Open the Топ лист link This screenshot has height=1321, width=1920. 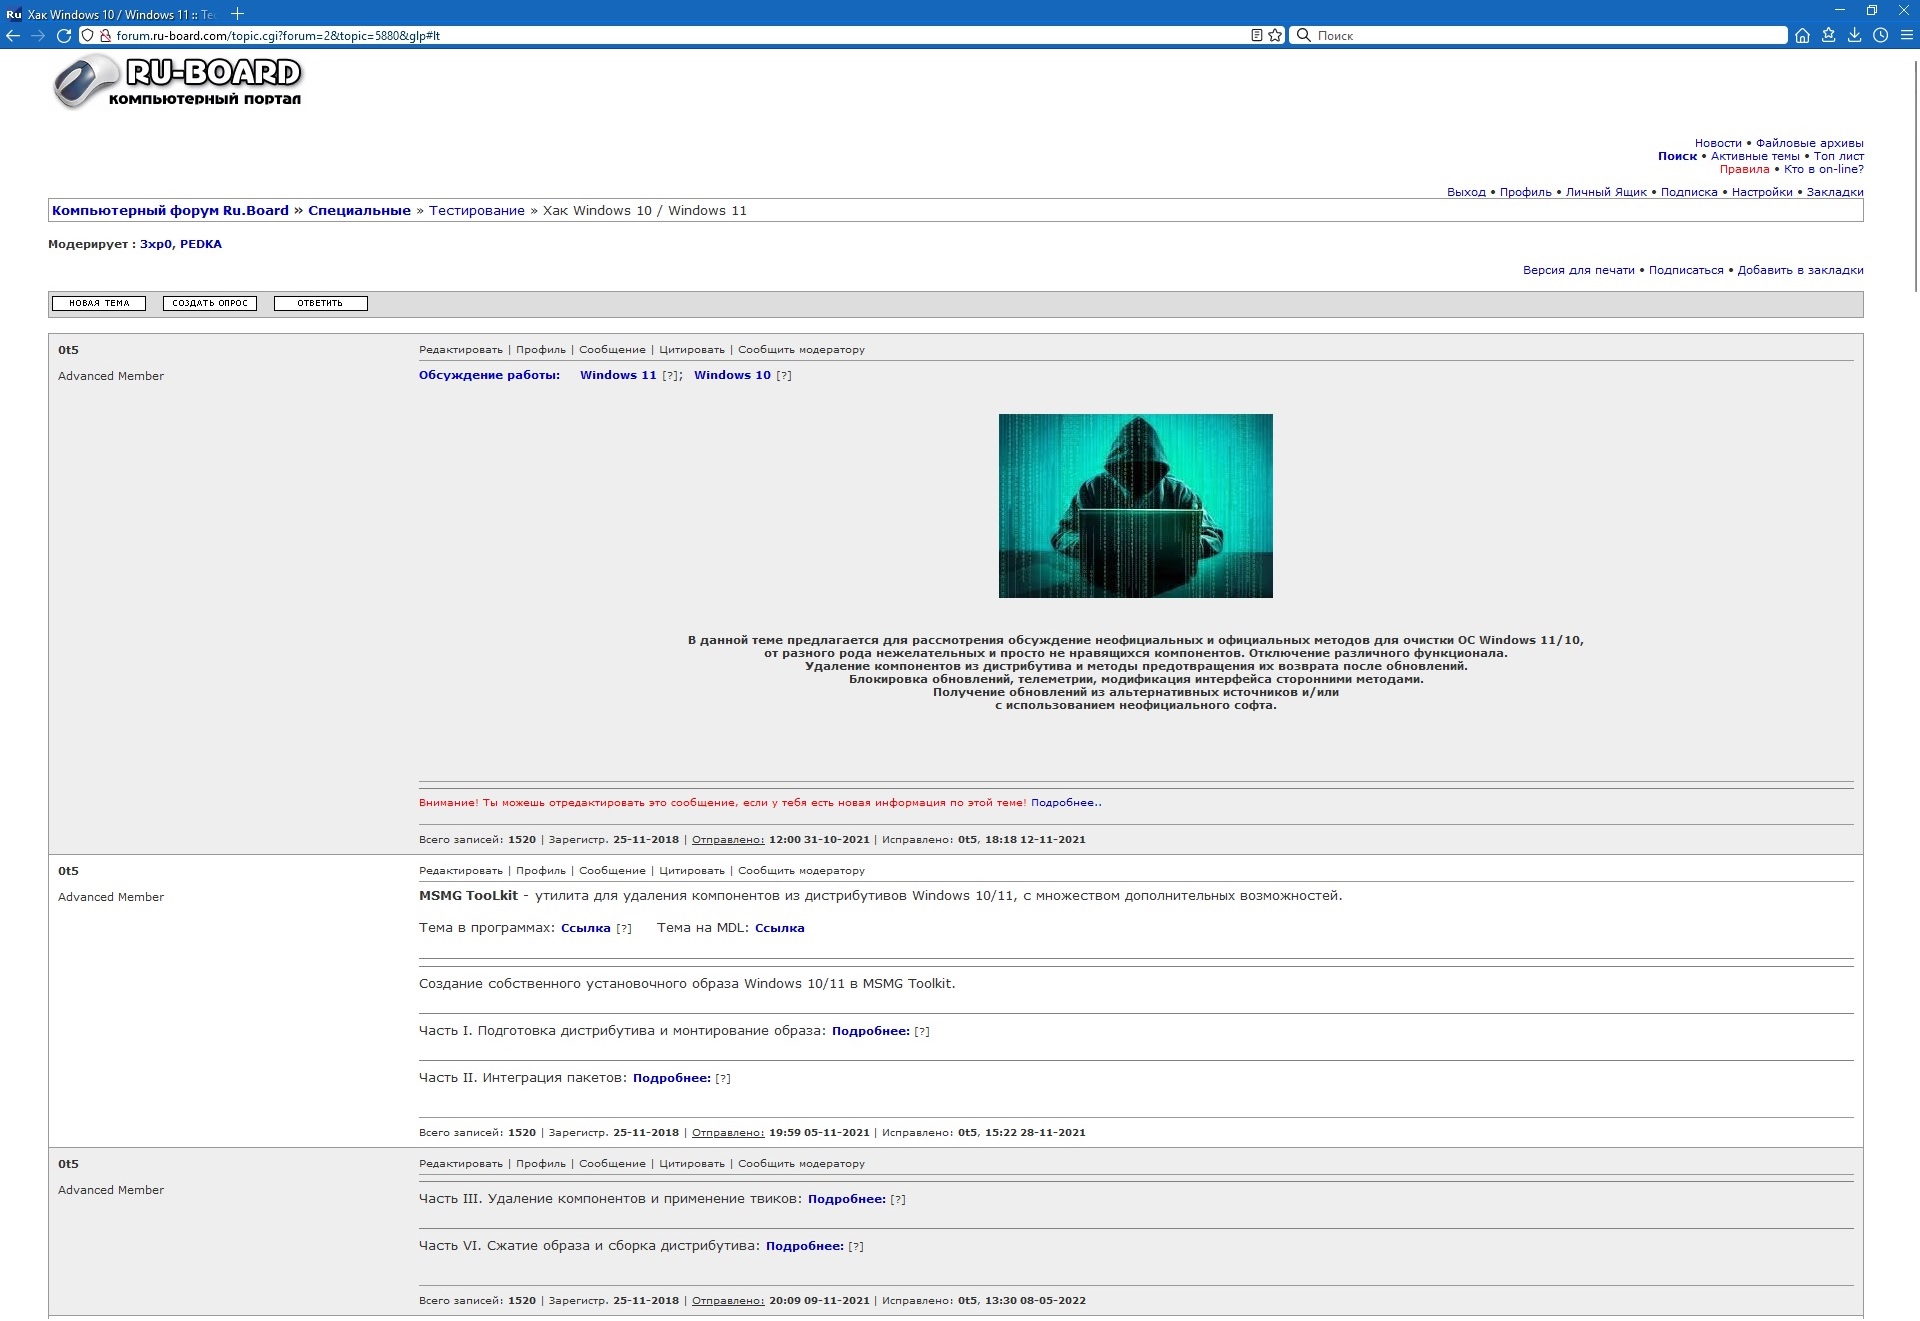[x=1838, y=156]
